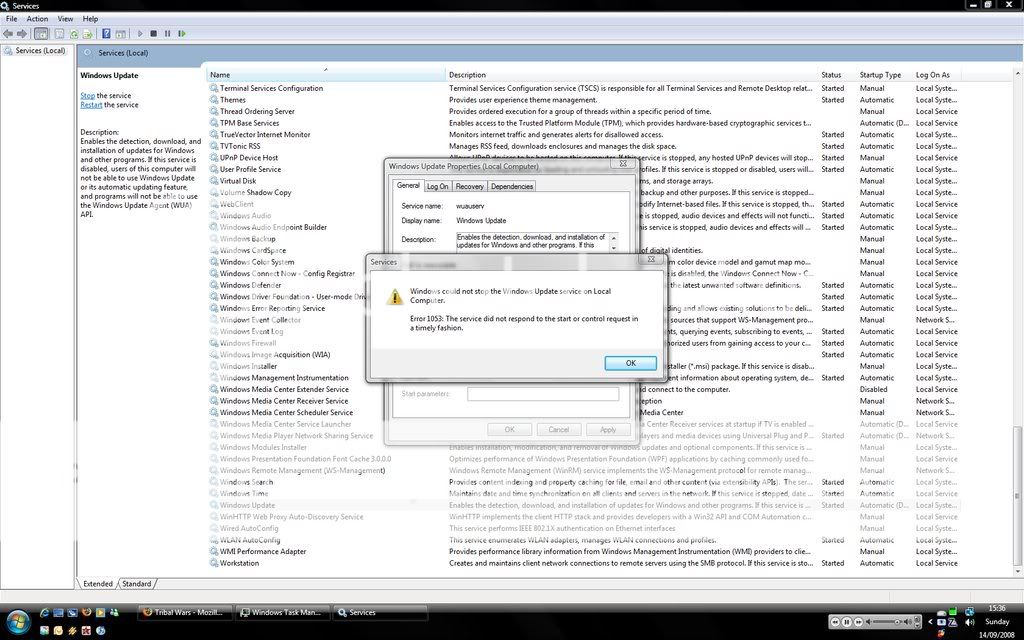Click the Pause Service toolbar icon
Image resolution: width=1024 pixels, height=640 pixels.
[167, 34]
